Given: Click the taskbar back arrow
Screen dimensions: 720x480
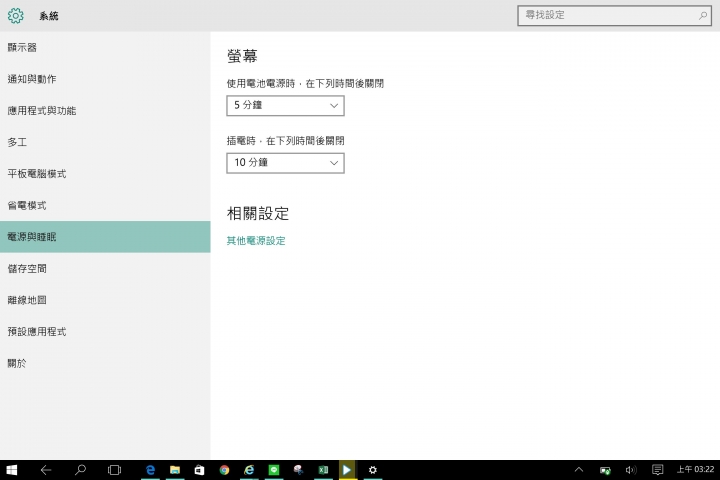Looking at the screenshot, I should click(46, 470).
